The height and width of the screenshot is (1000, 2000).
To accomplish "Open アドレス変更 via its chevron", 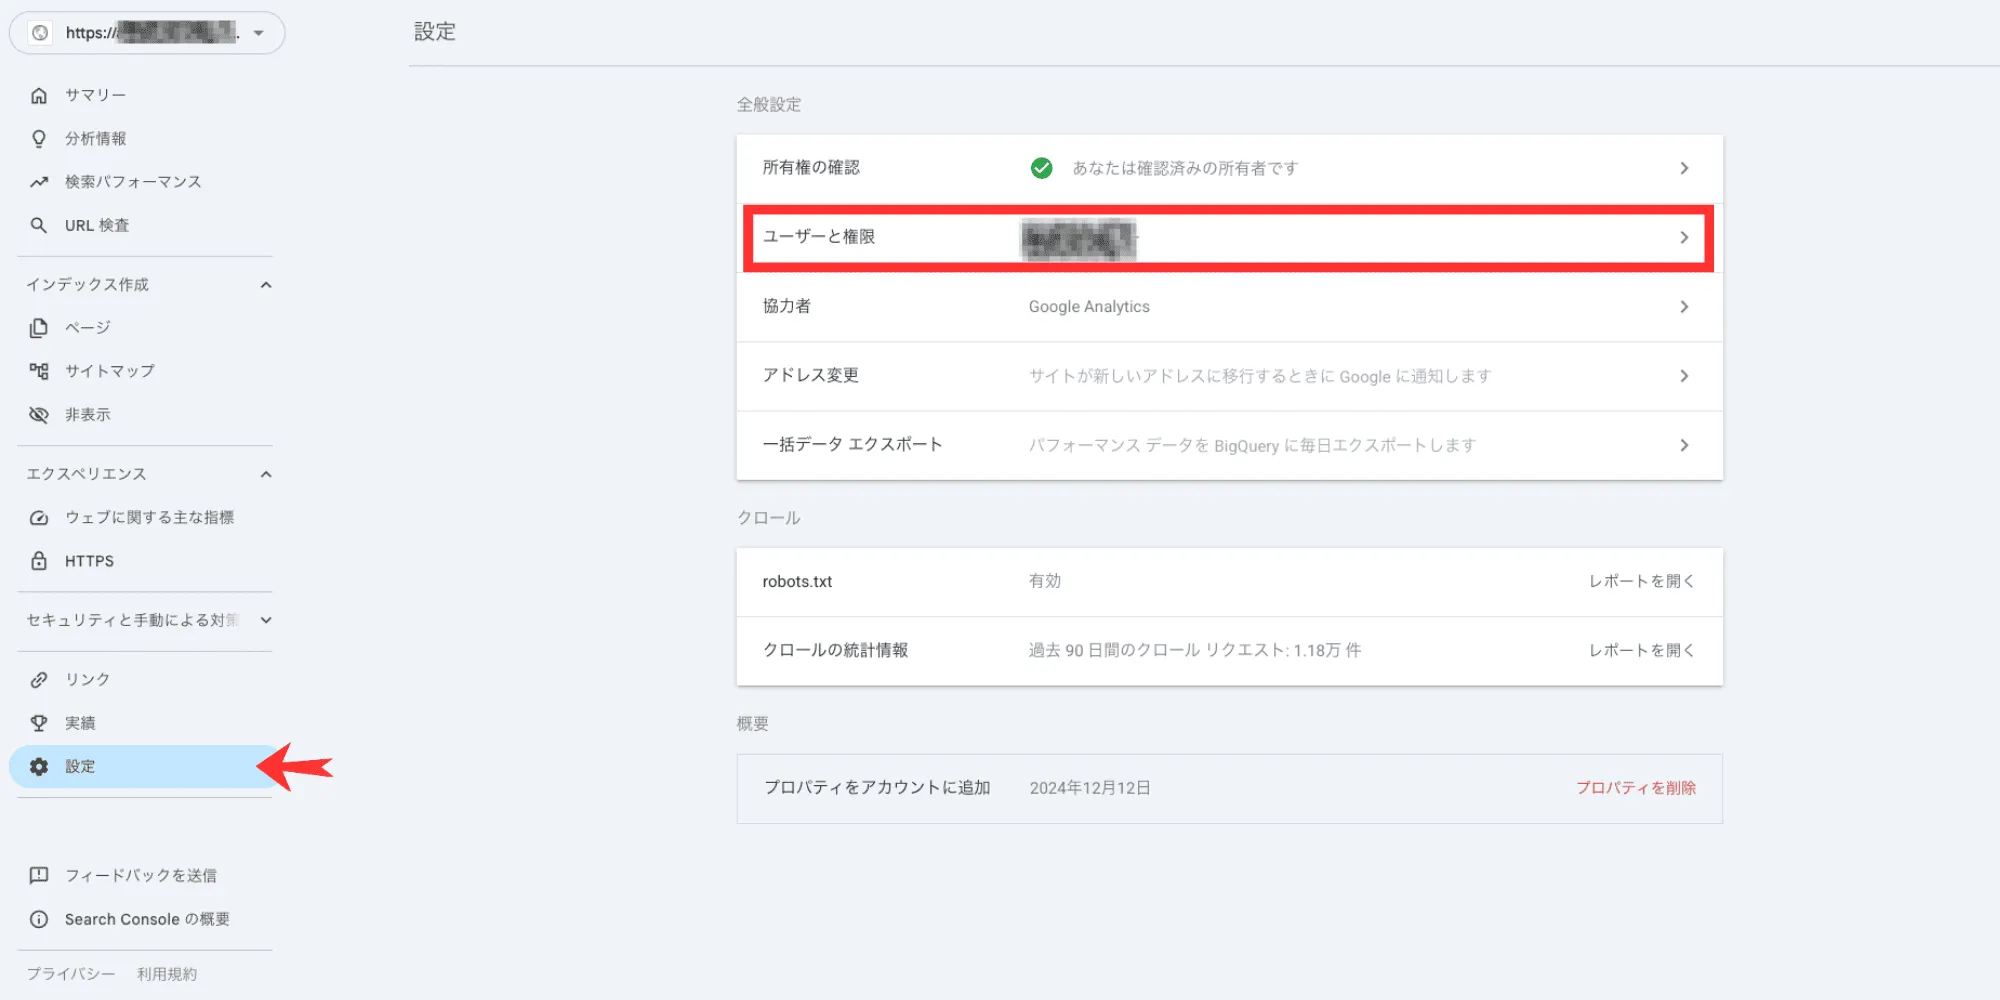I will point(1684,376).
